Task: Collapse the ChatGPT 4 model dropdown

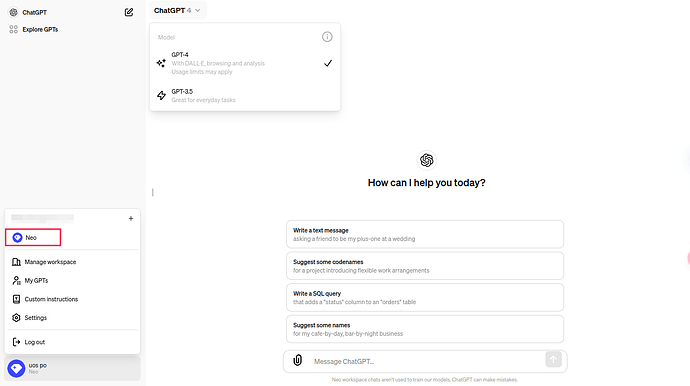Action: 177,10
